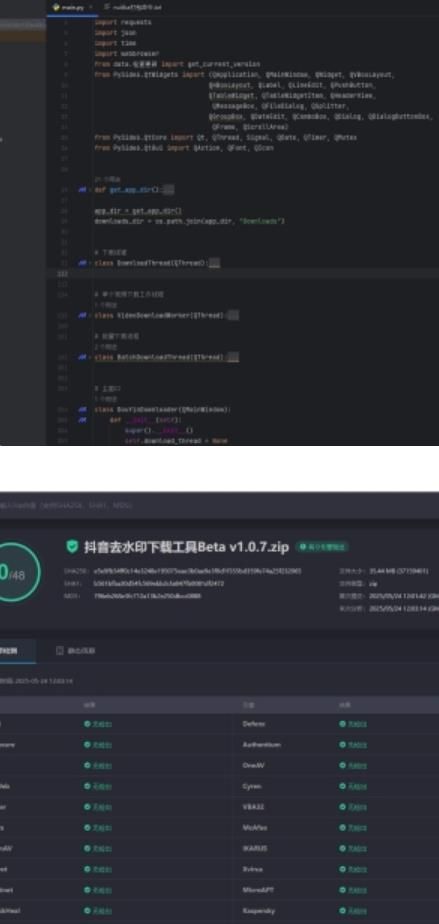Expand the folded get_app_dir function body
Viewport: 439px width, 924px height.
pyautogui.click(x=168, y=190)
